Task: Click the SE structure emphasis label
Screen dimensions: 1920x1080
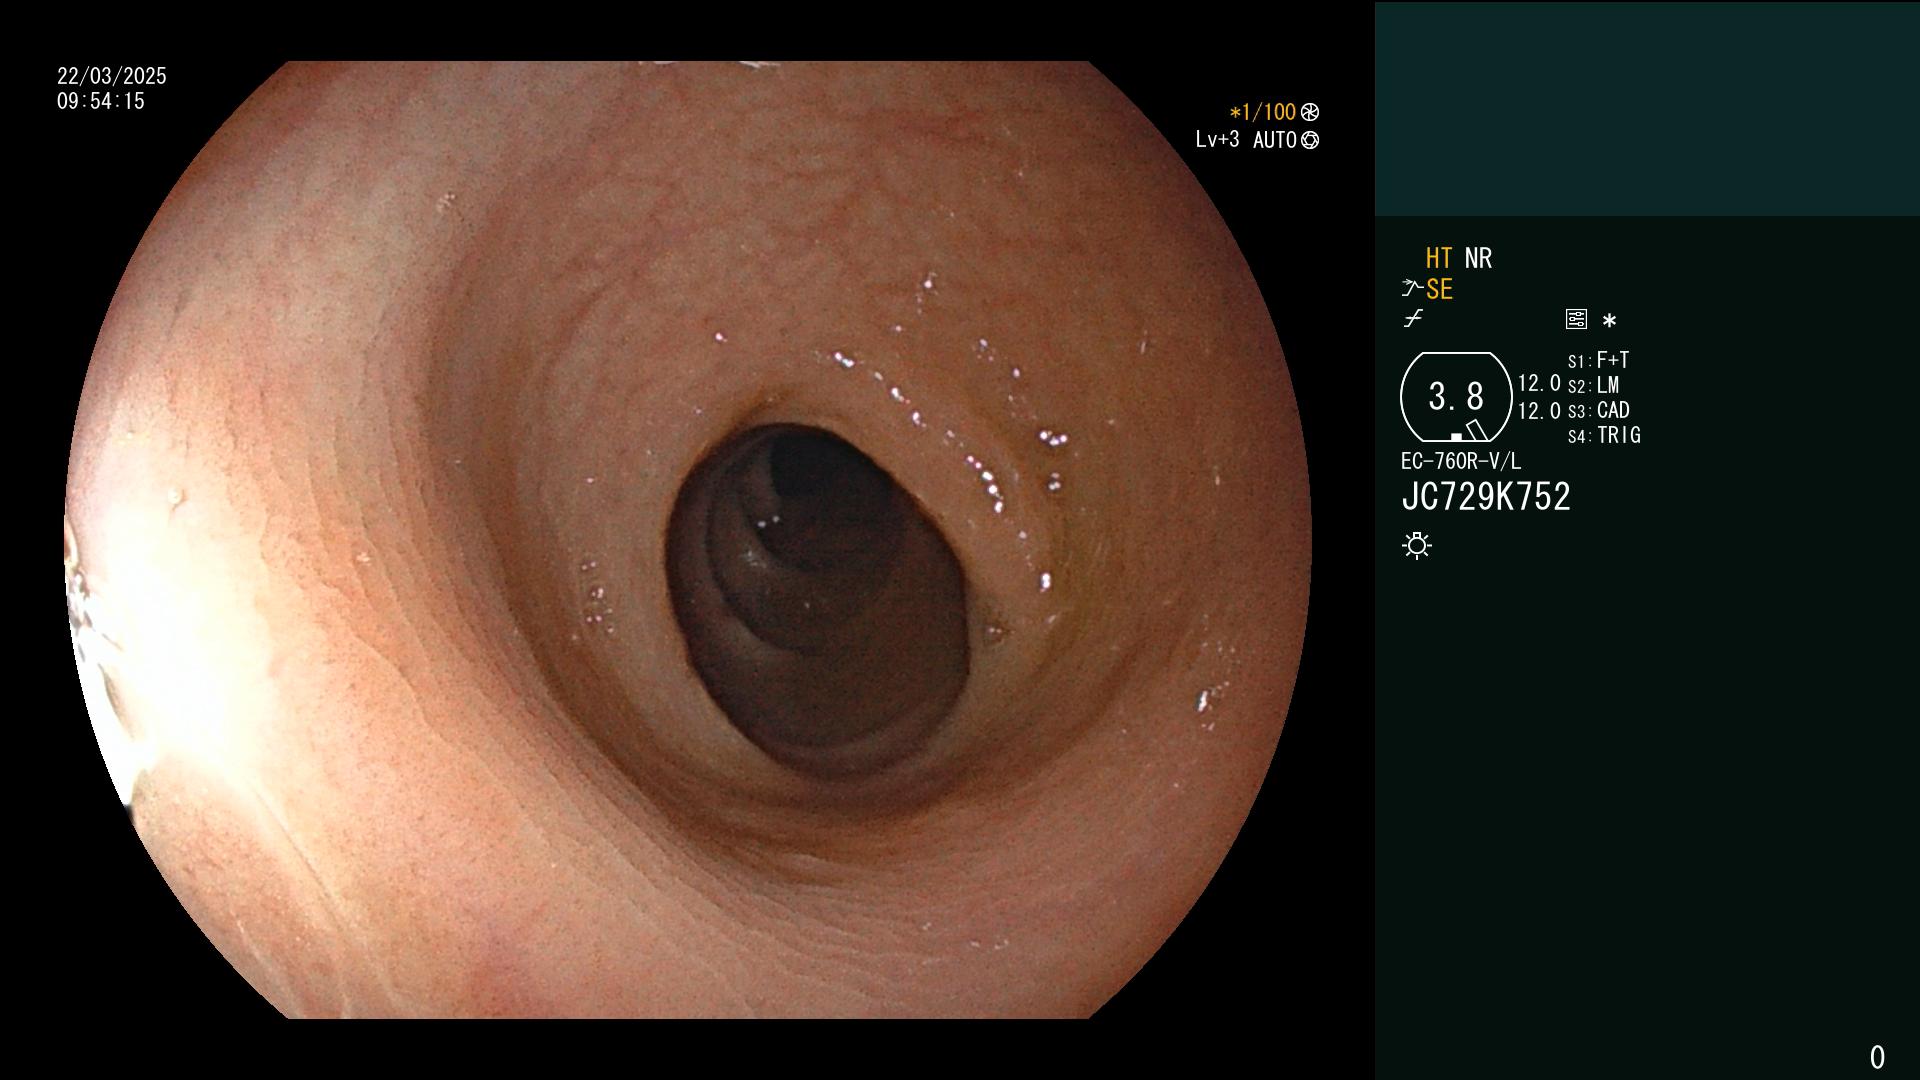Action: pos(1439,289)
